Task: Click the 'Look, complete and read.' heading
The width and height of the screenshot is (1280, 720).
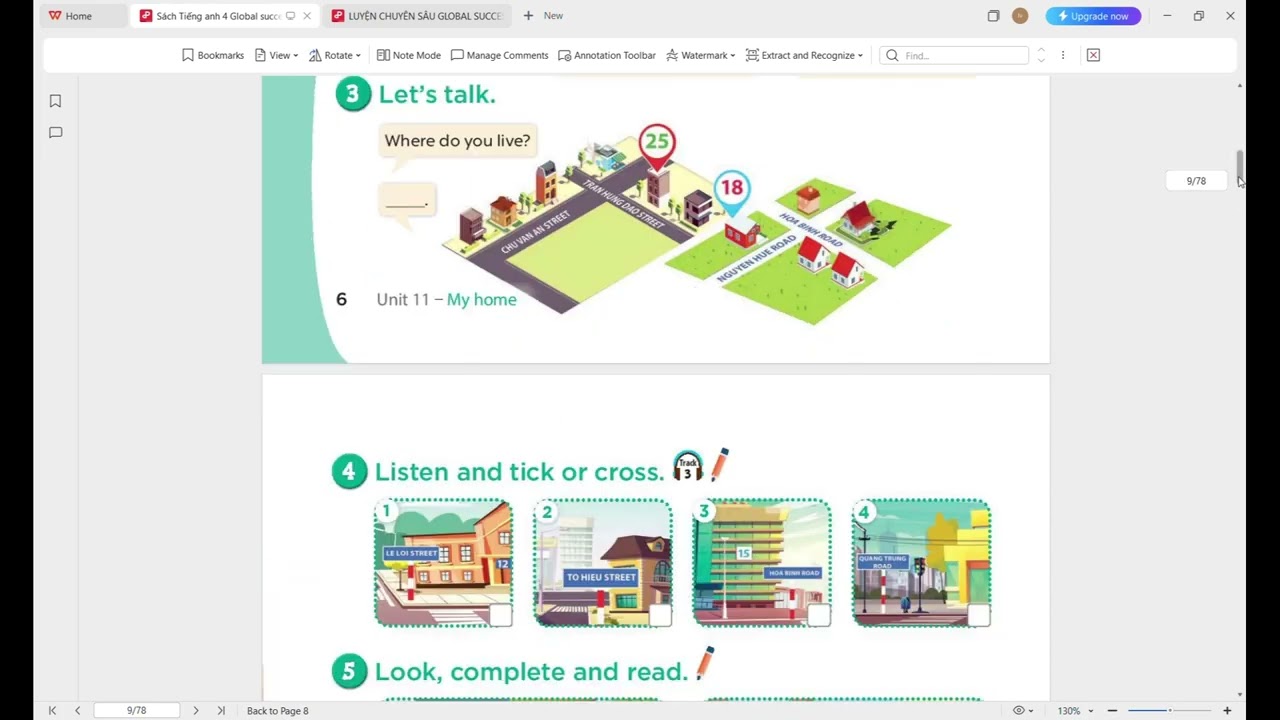Action: [x=531, y=672]
